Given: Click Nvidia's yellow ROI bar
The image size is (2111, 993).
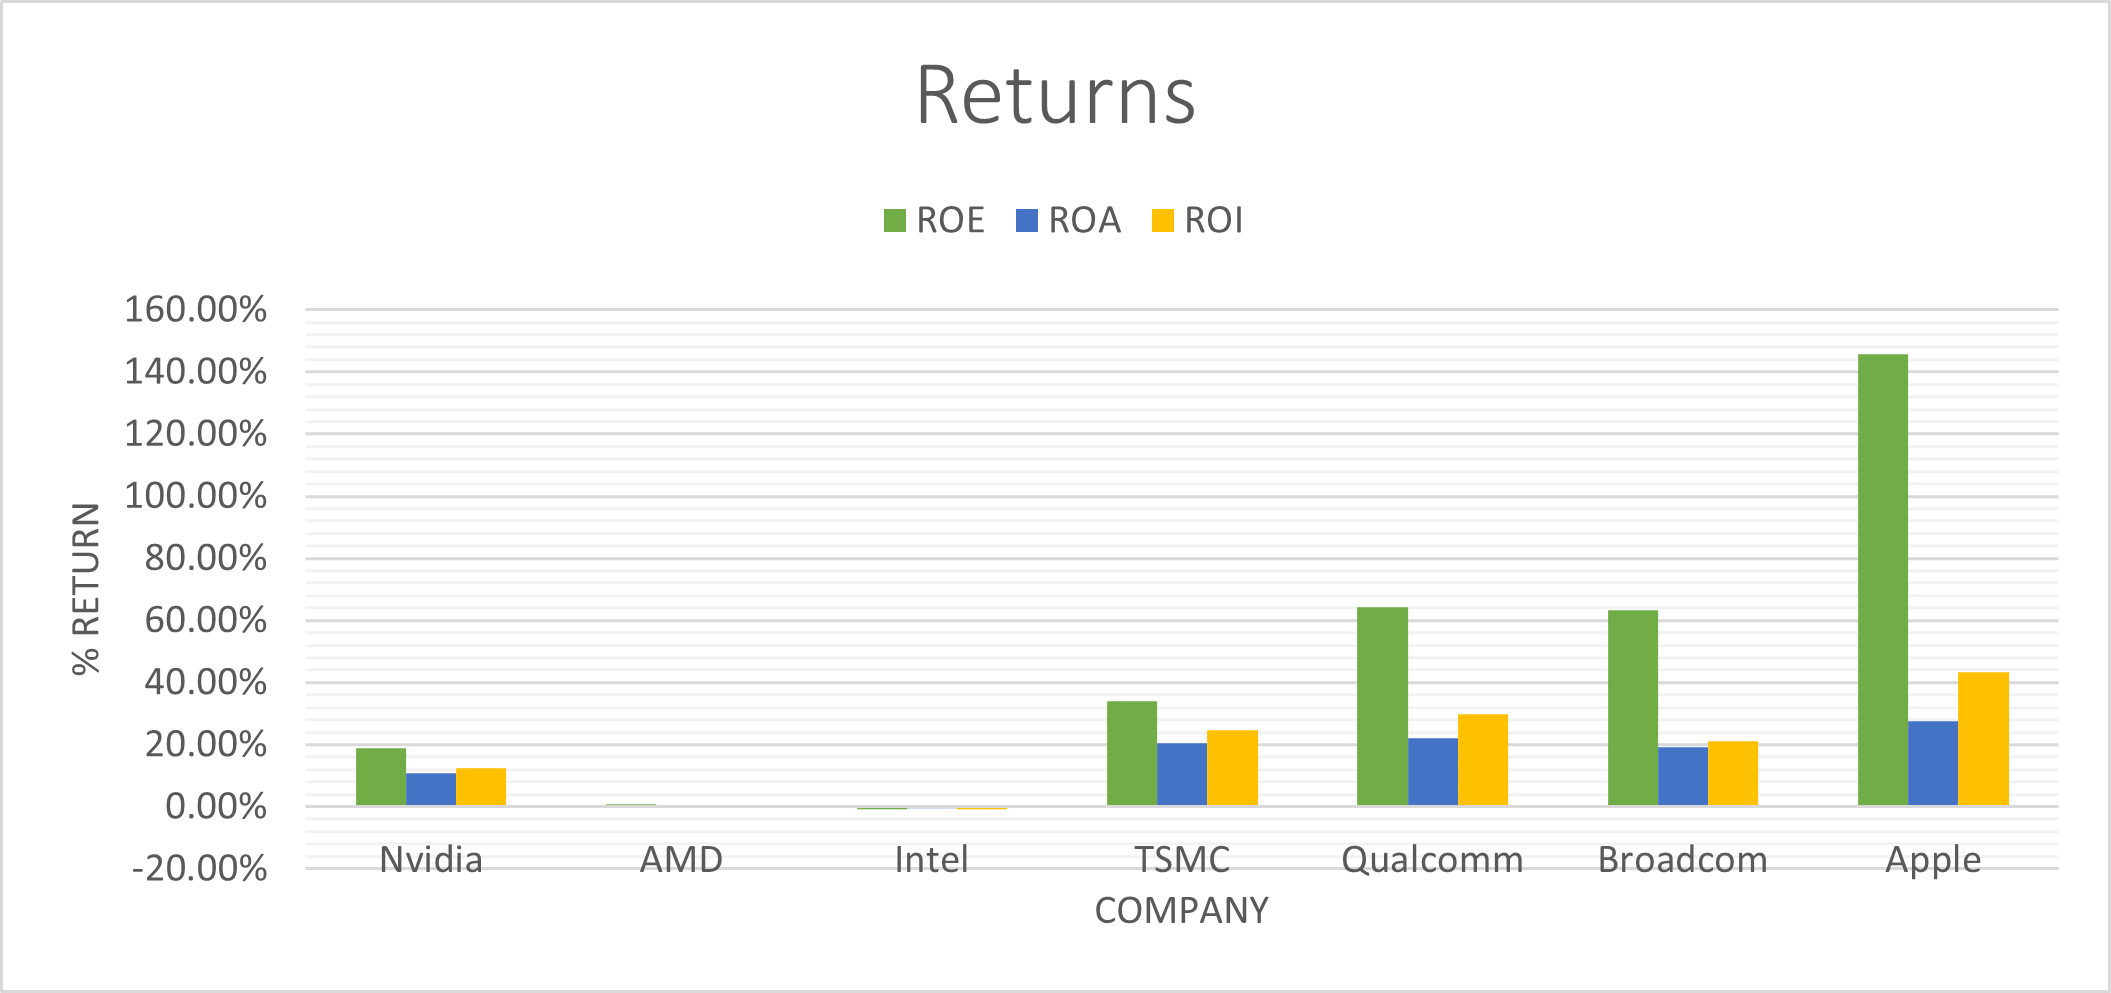Looking at the screenshot, I should point(481,787).
